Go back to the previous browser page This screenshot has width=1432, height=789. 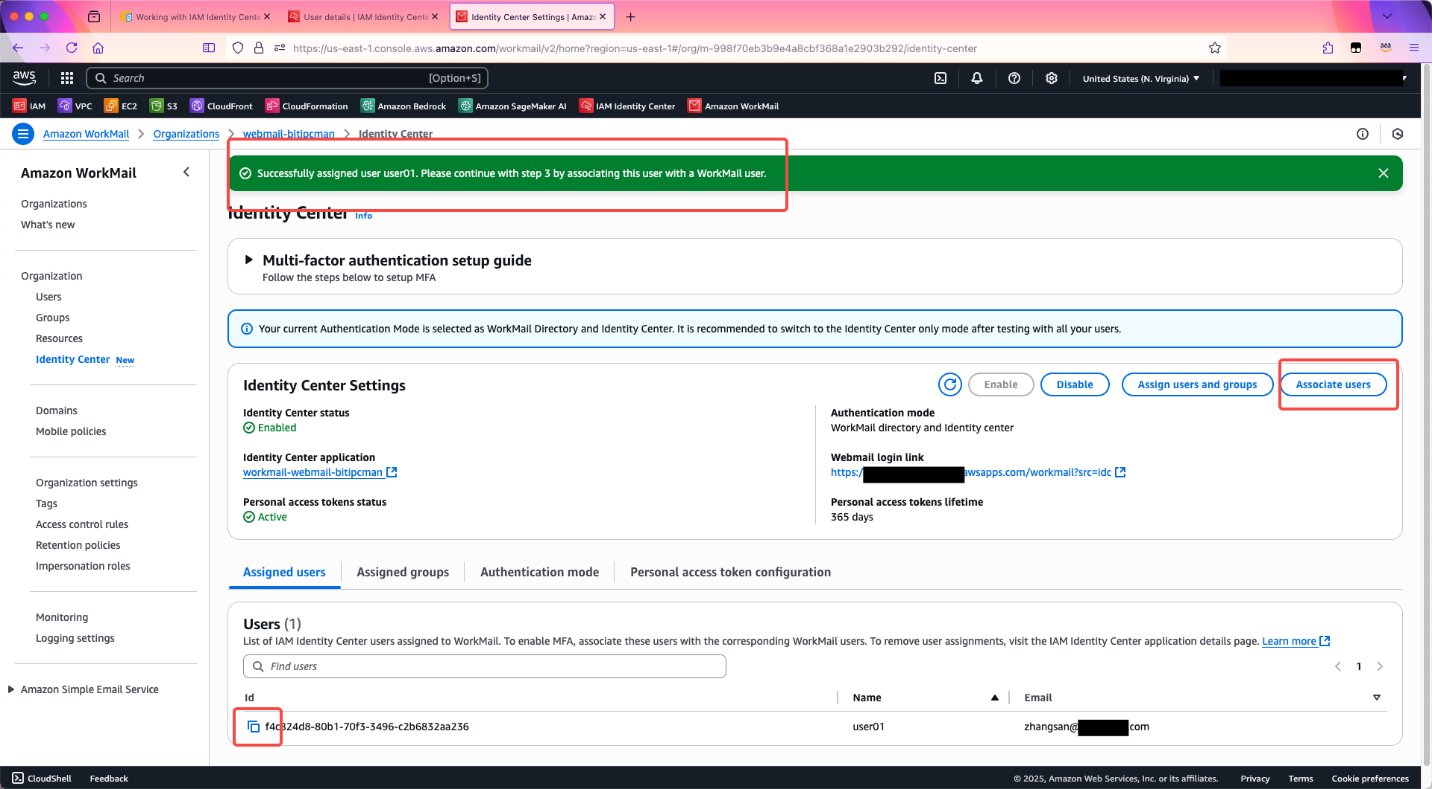point(18,47)
